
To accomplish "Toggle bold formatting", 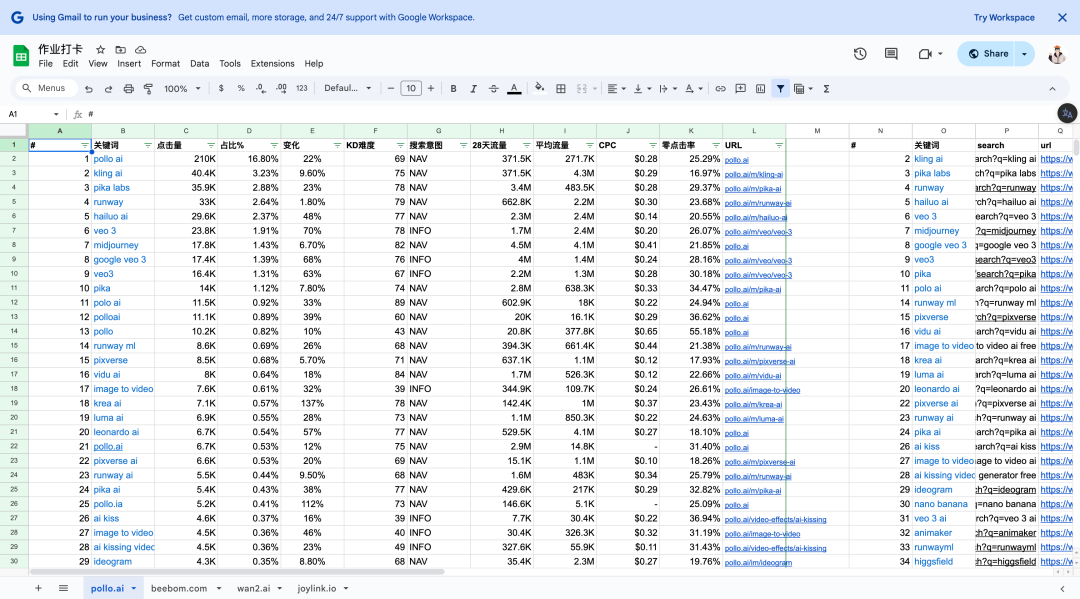I will pos(453,89).
